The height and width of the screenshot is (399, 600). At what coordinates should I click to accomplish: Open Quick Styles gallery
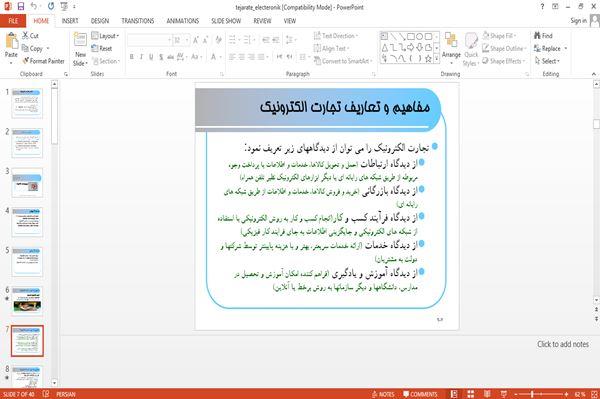tap(471, 49)
